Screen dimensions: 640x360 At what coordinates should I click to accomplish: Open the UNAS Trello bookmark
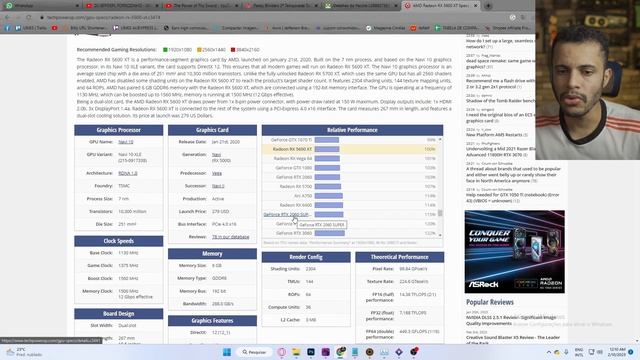[31, 28]
